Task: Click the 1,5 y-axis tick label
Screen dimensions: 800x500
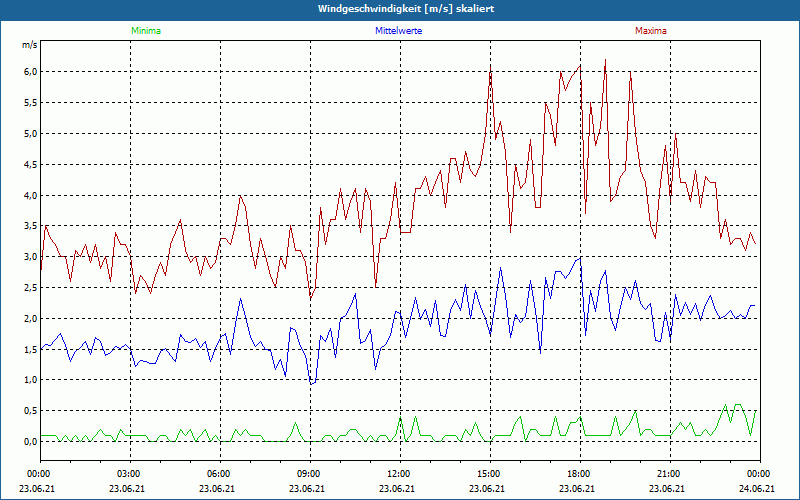Action: (x=31, y=349)
